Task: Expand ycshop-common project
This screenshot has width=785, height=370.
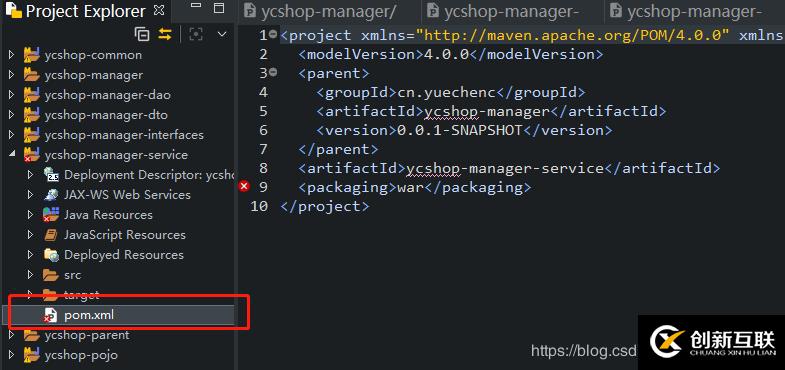Action: coord(12,55)
